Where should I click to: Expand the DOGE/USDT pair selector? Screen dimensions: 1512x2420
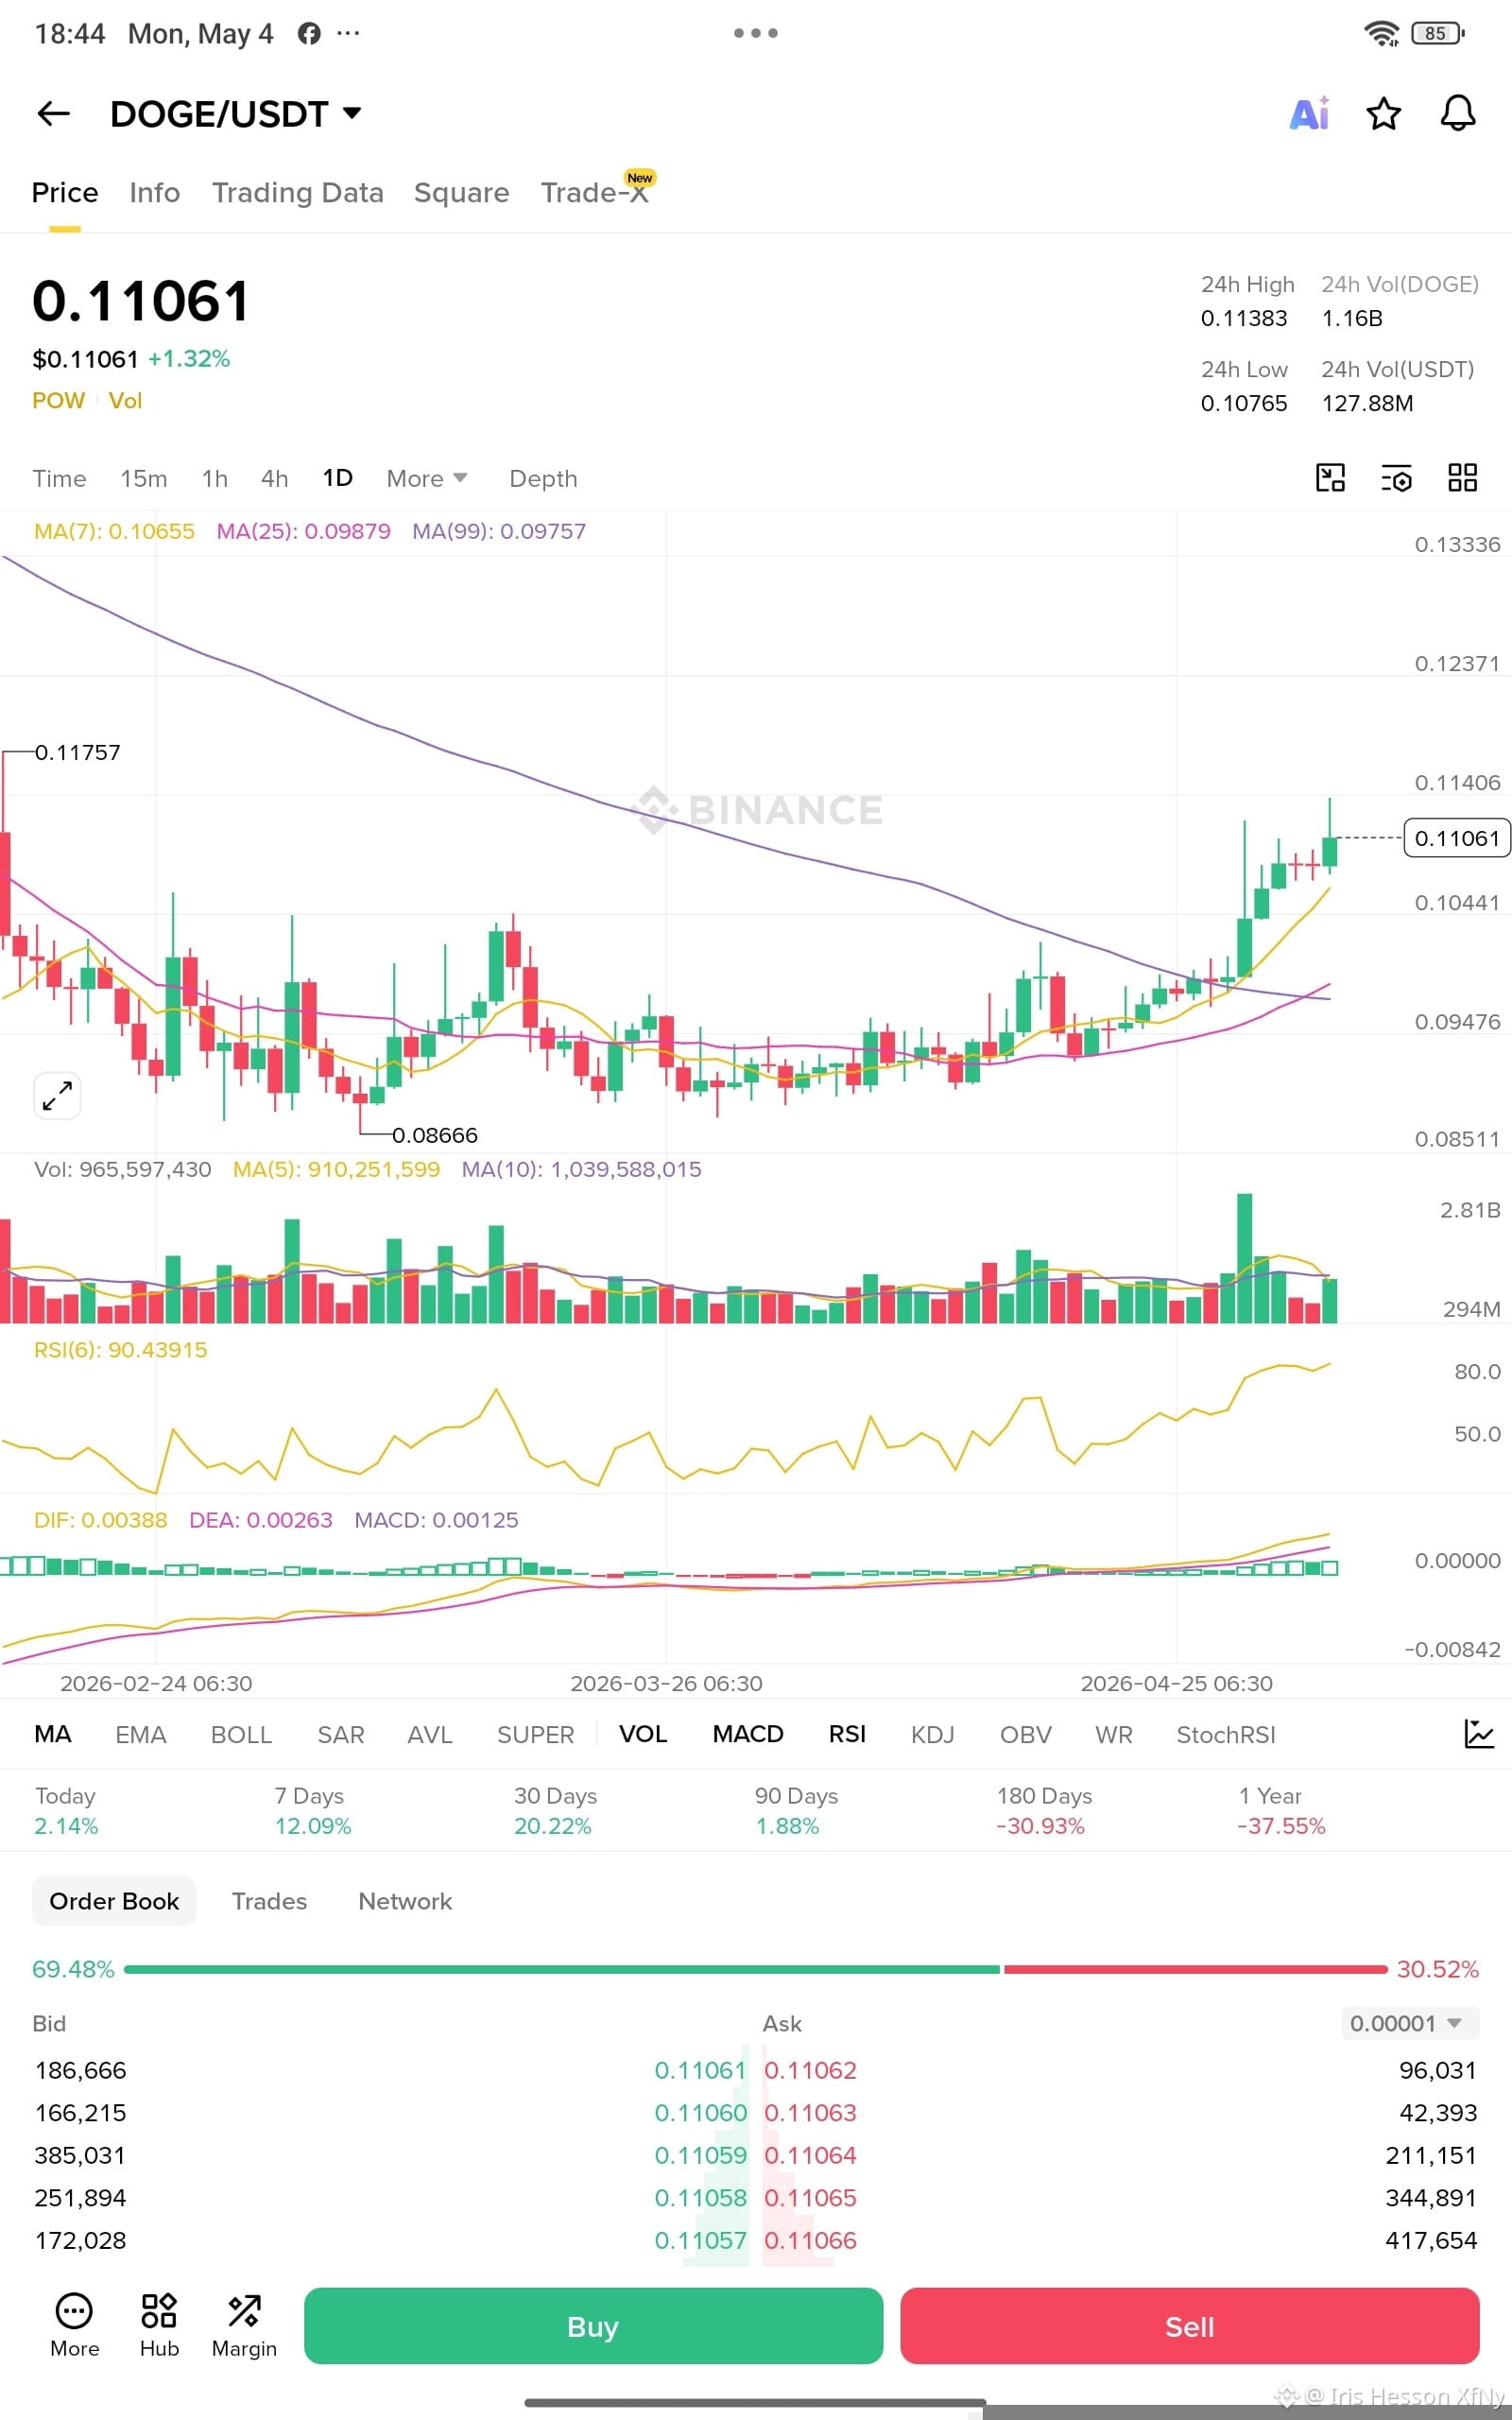tap(236, 114)
